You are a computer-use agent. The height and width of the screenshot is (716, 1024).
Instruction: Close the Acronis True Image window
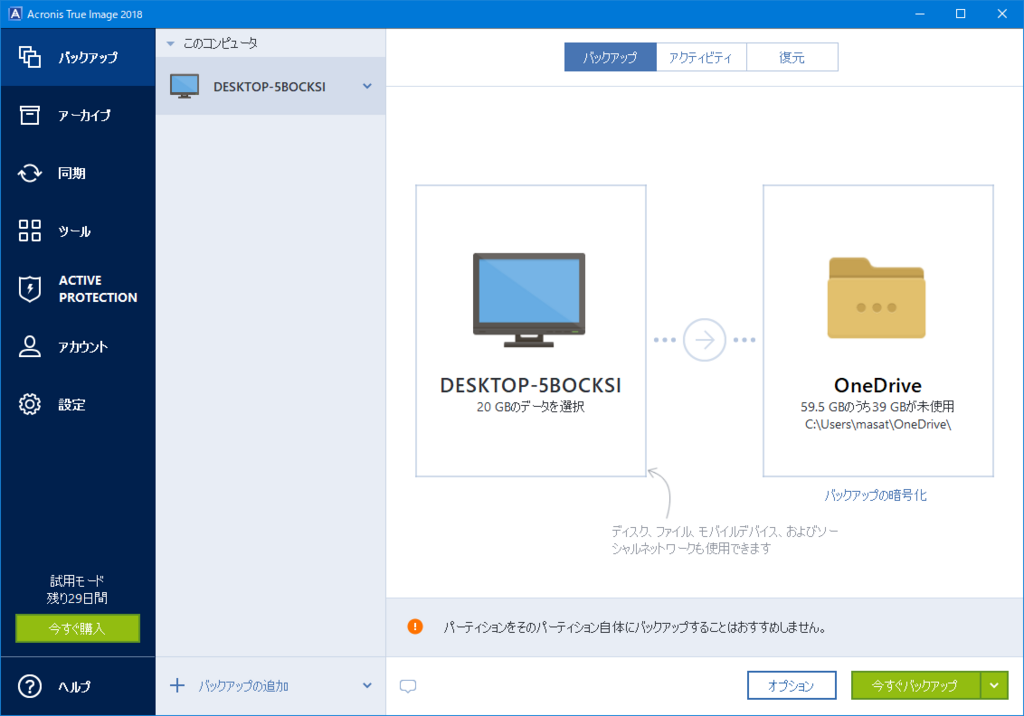(x=1002, y=14)
